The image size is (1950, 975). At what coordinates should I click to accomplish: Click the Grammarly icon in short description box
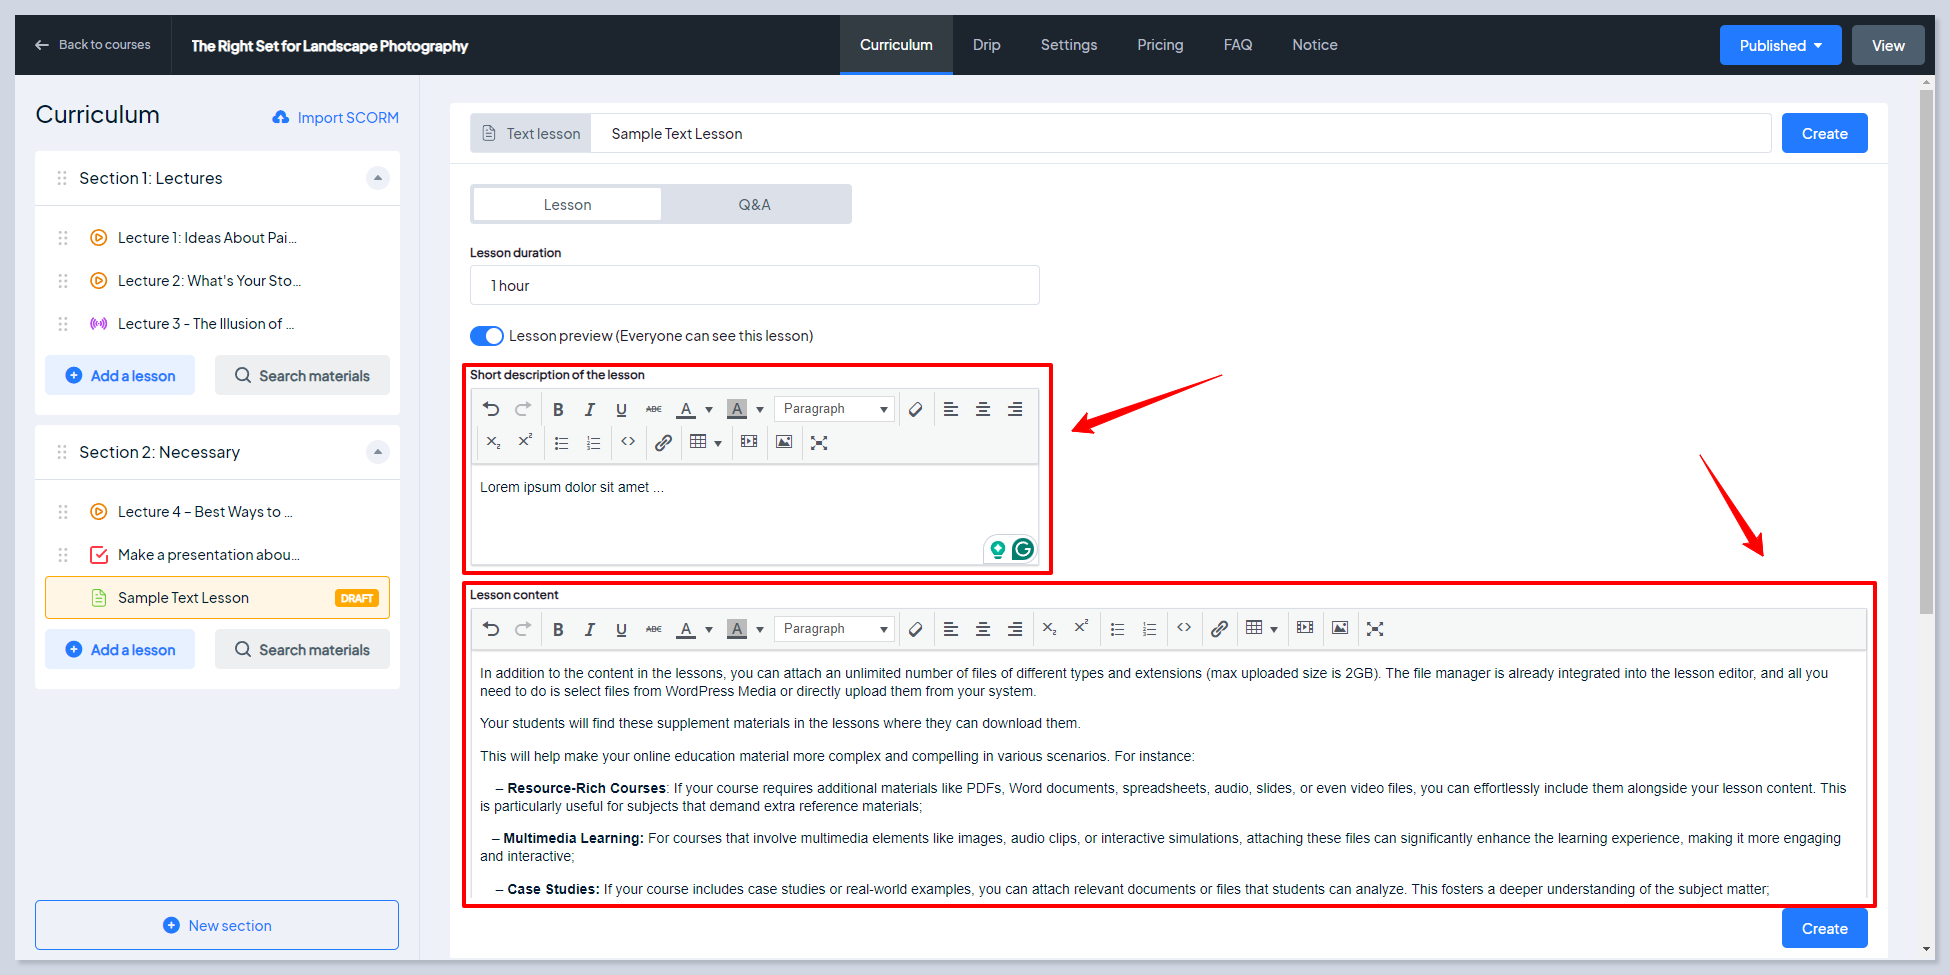pyautogui.click(x=1022, y=549)
